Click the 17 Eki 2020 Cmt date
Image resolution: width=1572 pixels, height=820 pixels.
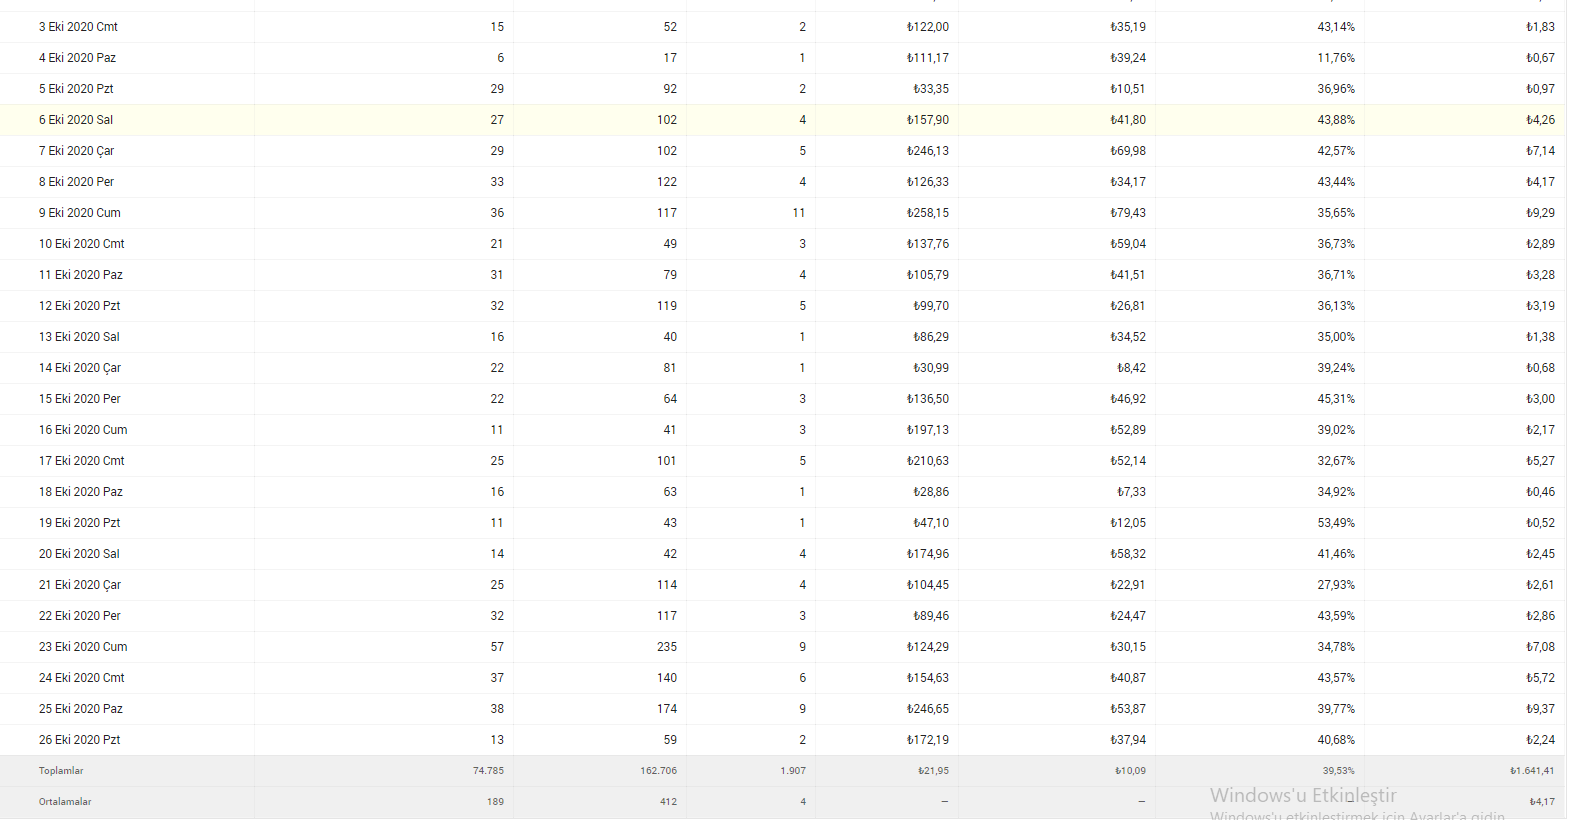[x=82, y=461]
